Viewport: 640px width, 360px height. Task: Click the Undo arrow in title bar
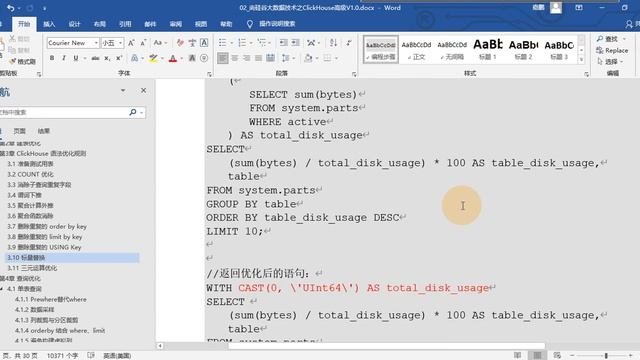tap(11, 8)
